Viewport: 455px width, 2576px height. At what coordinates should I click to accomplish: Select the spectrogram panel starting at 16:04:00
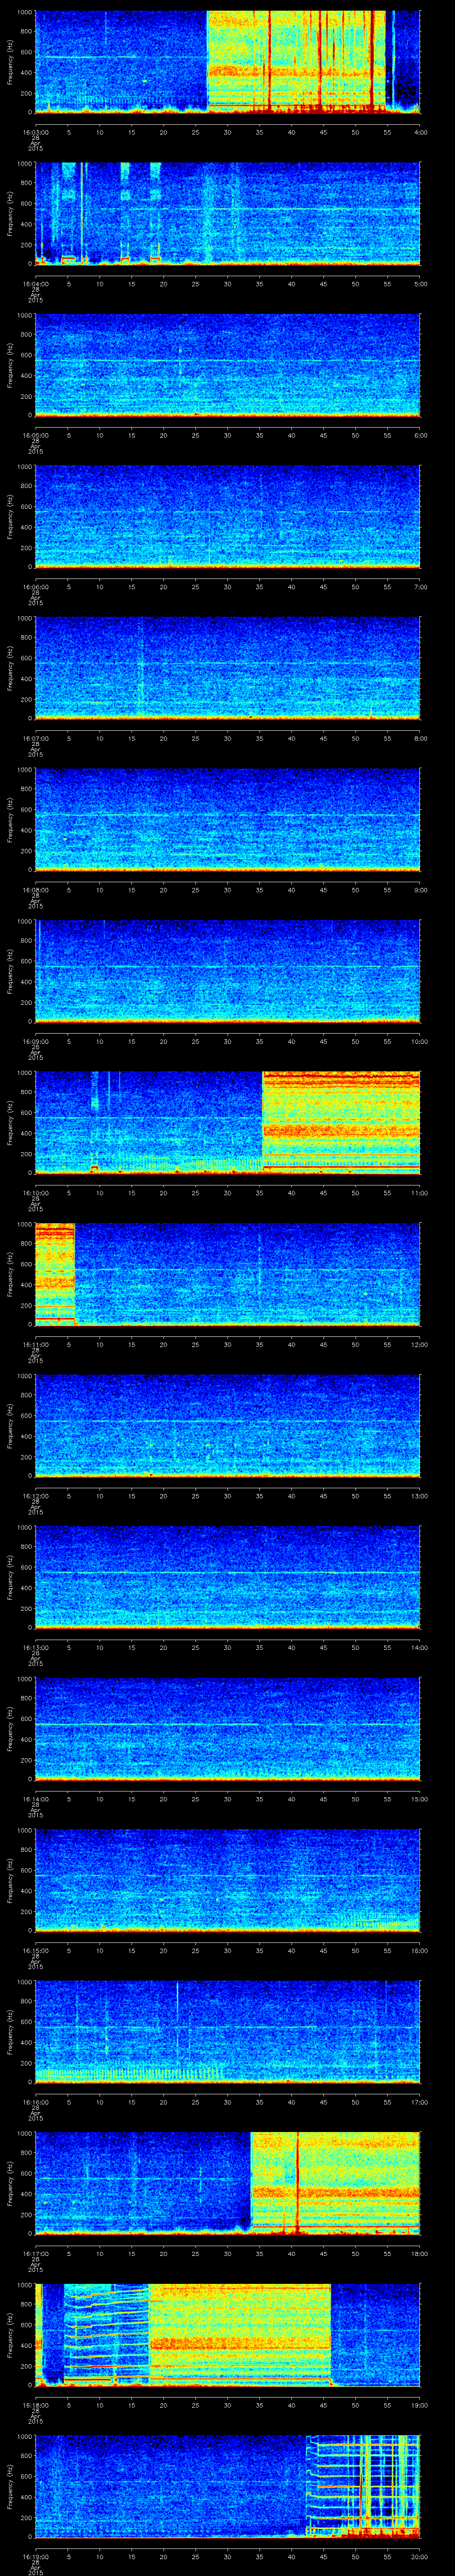pos(228,214)
